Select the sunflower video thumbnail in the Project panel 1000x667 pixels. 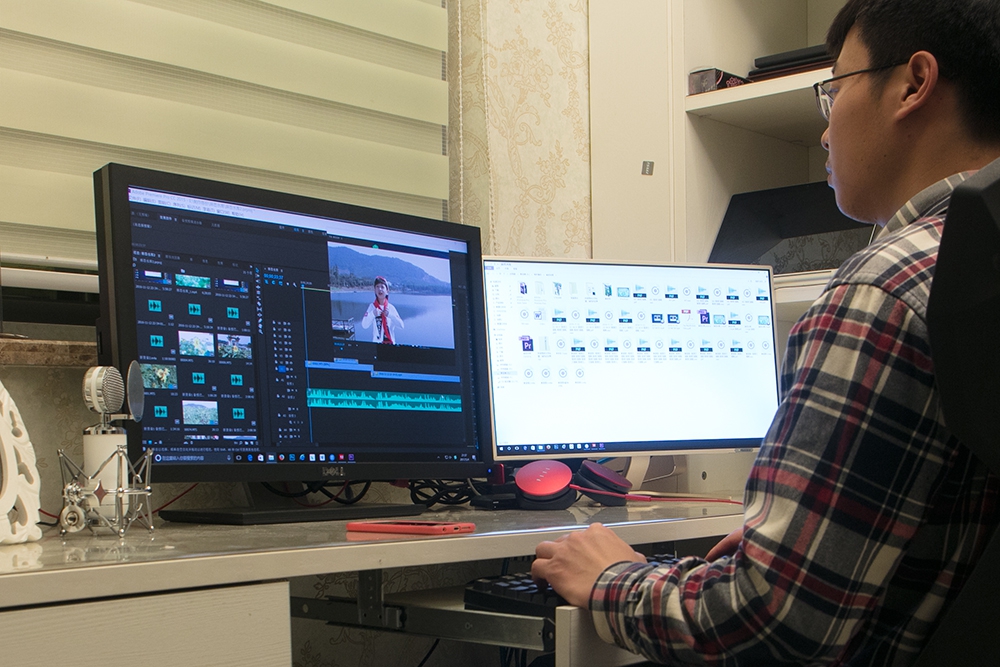tap(159, 376)
